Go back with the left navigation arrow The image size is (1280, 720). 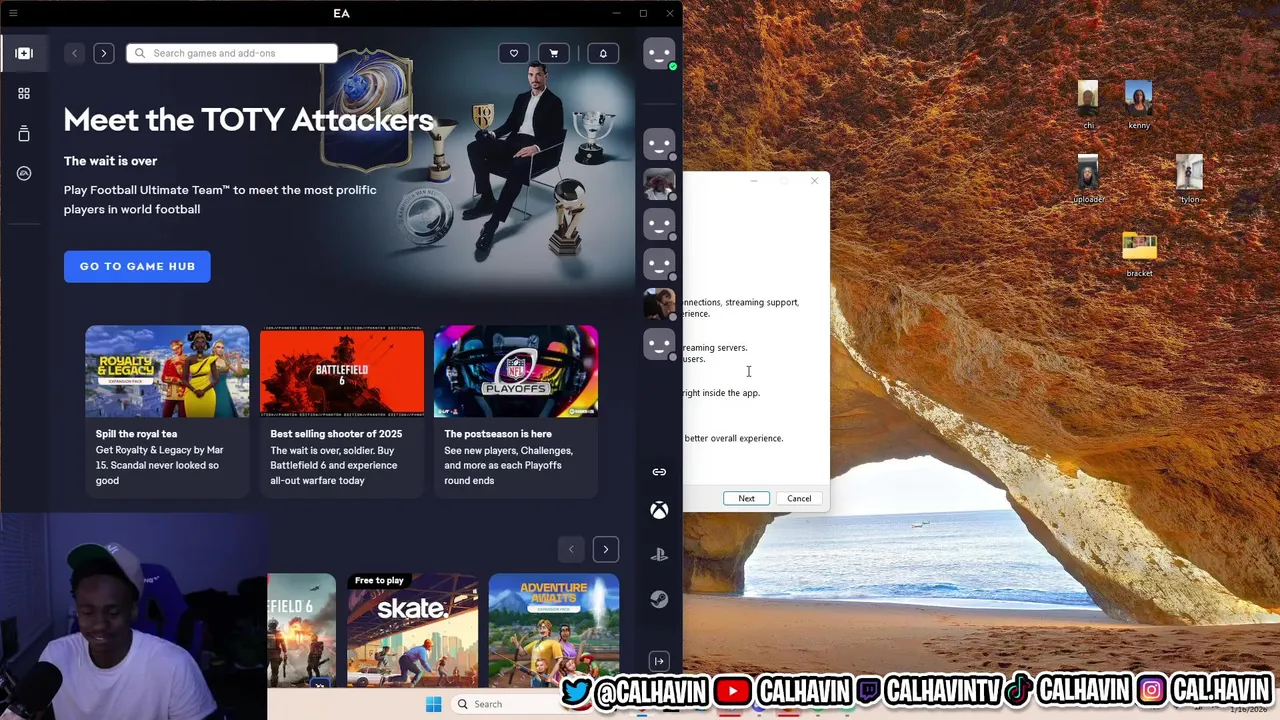click(74, 53)
